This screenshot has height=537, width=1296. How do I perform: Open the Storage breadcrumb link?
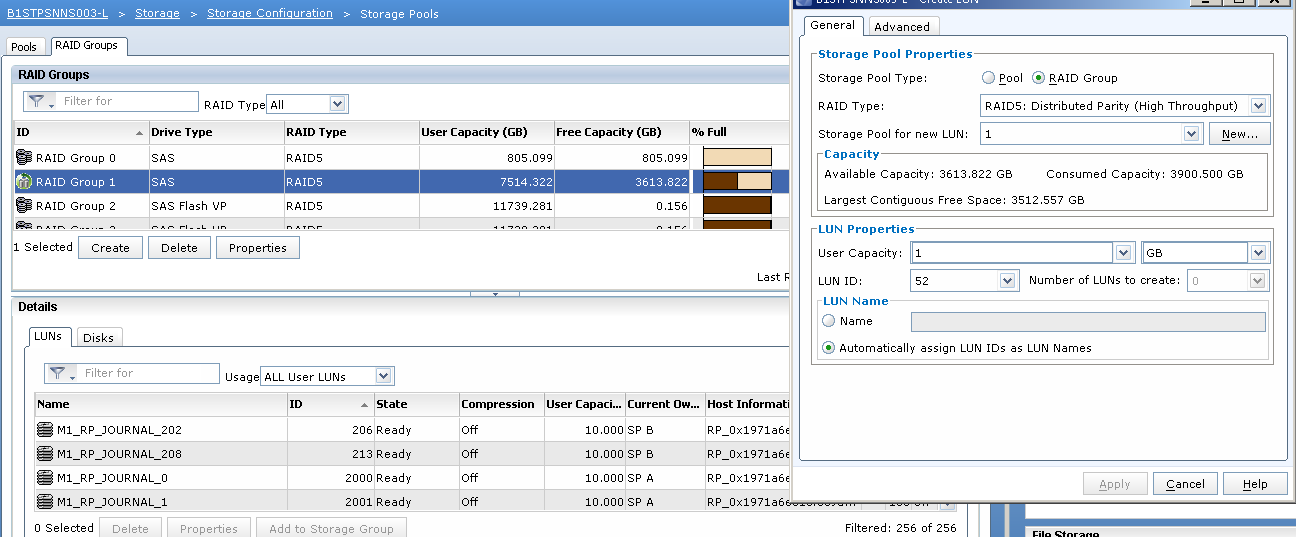pyautogui.click(x=158, y=14)
